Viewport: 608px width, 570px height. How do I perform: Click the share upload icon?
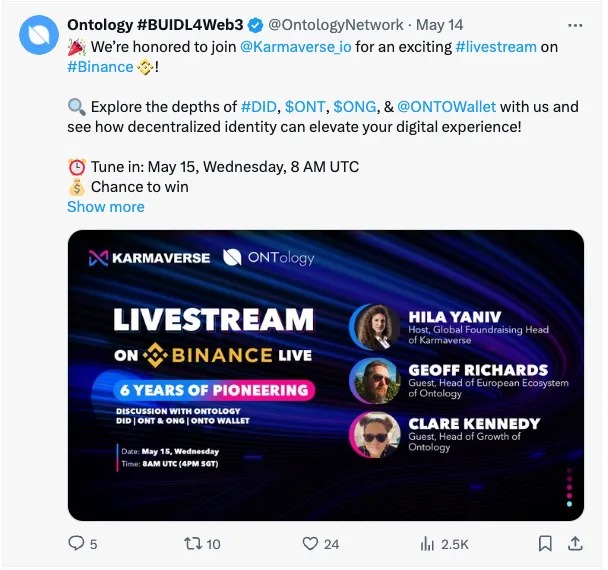point(575,544)
